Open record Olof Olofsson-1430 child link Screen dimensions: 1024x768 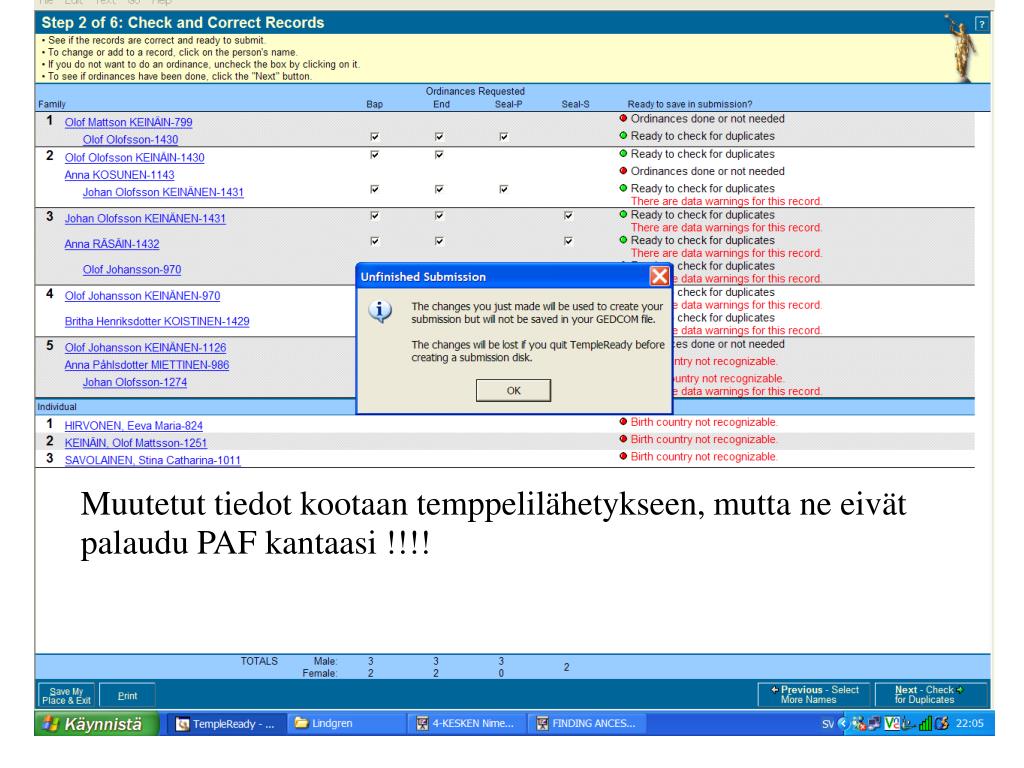tap(131, 139)
